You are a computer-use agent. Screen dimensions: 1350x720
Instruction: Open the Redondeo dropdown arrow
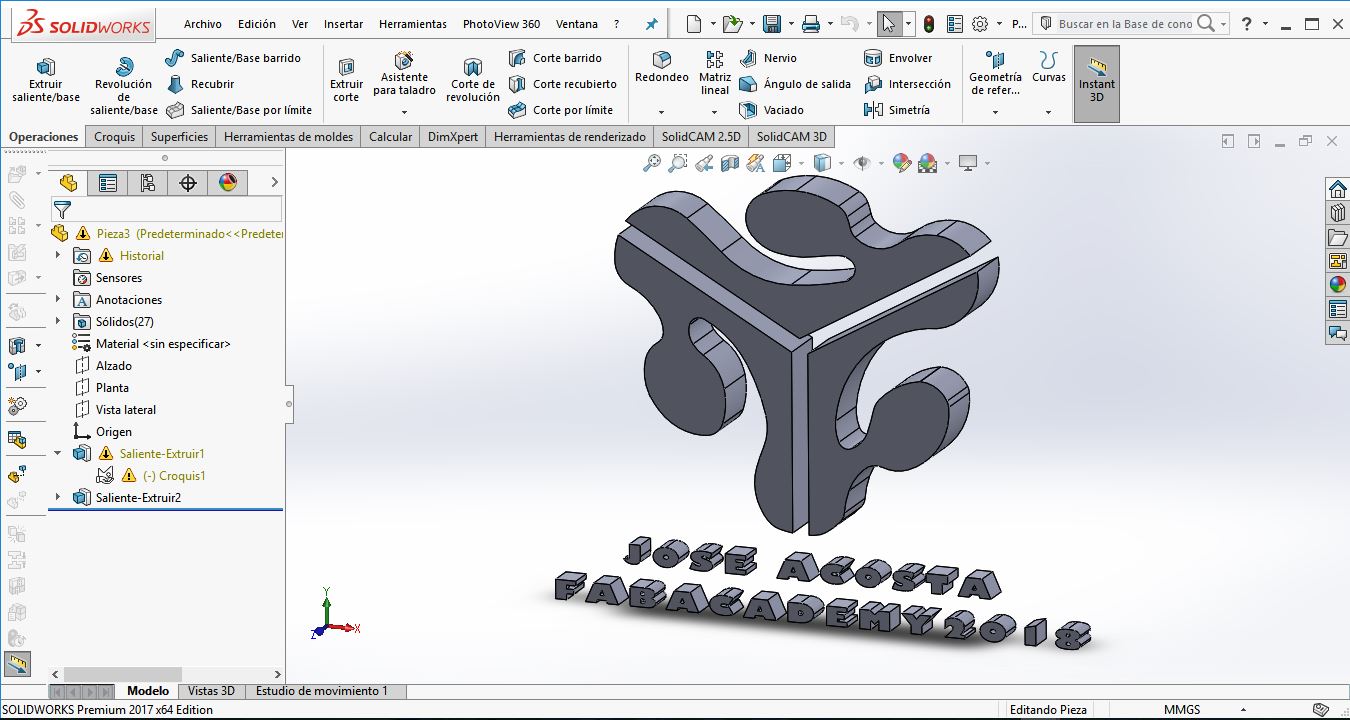[662, 112]
